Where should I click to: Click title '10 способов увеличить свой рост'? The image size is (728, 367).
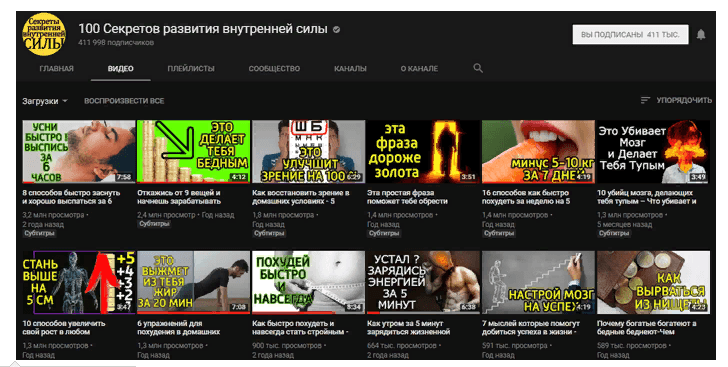tap(64, 328)
